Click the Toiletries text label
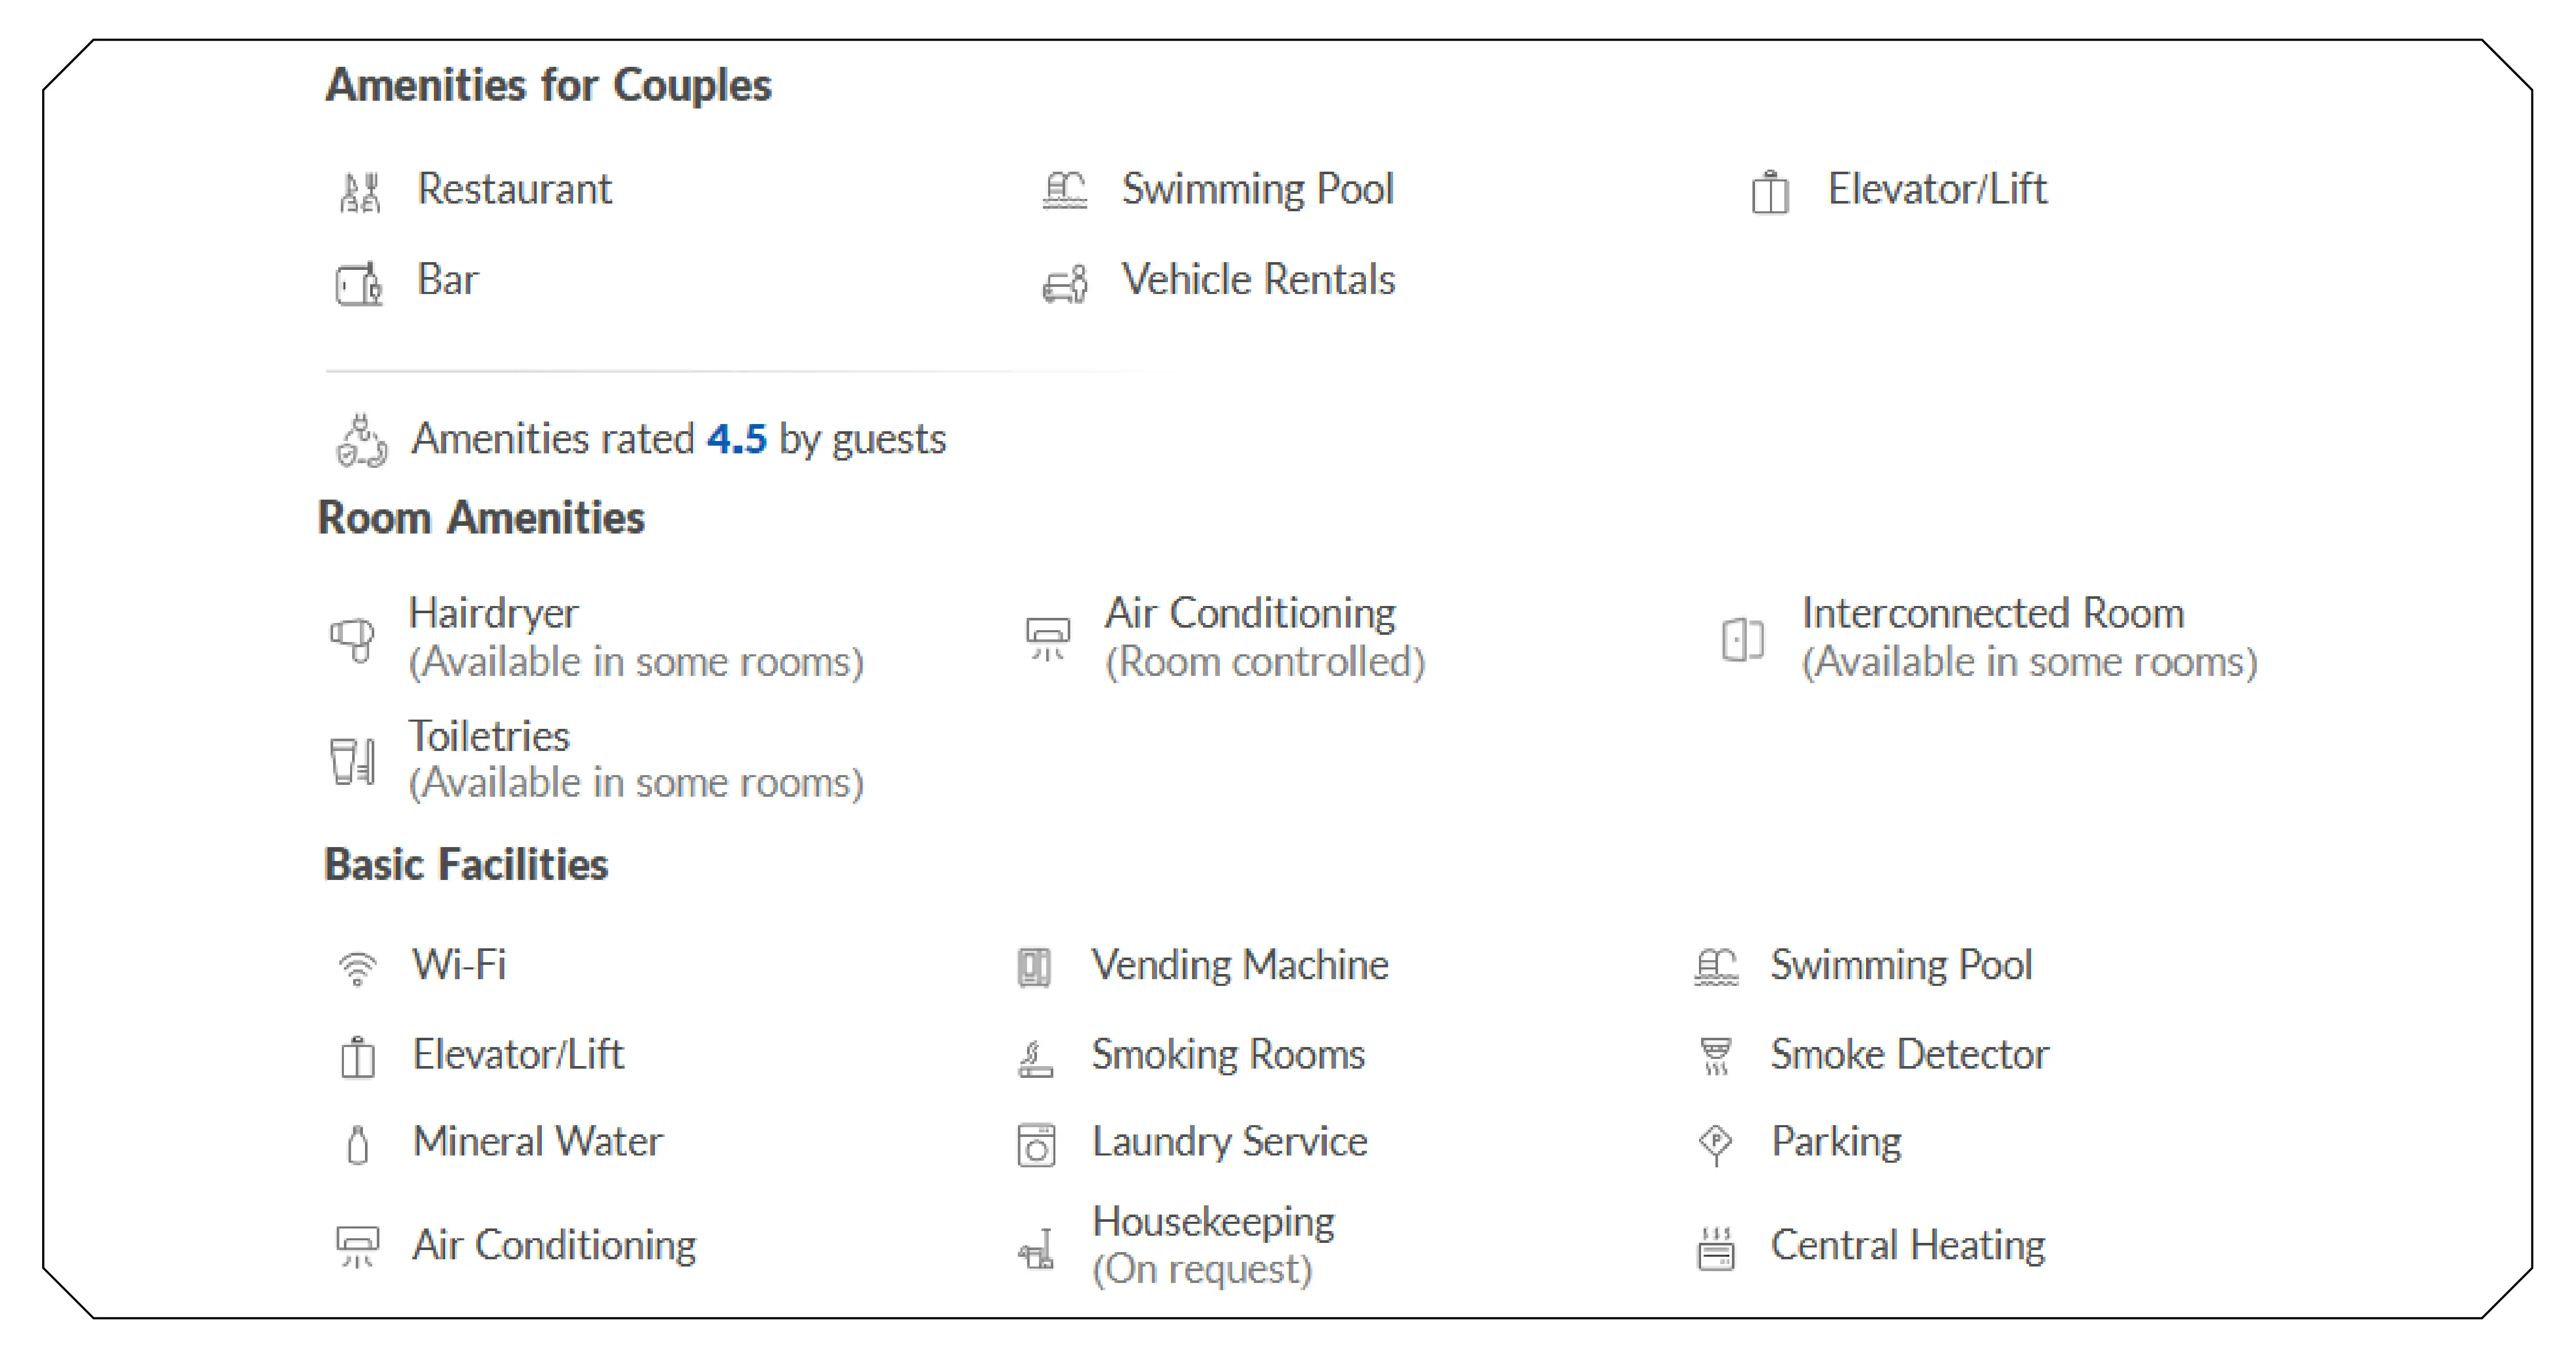 (489, 737)
